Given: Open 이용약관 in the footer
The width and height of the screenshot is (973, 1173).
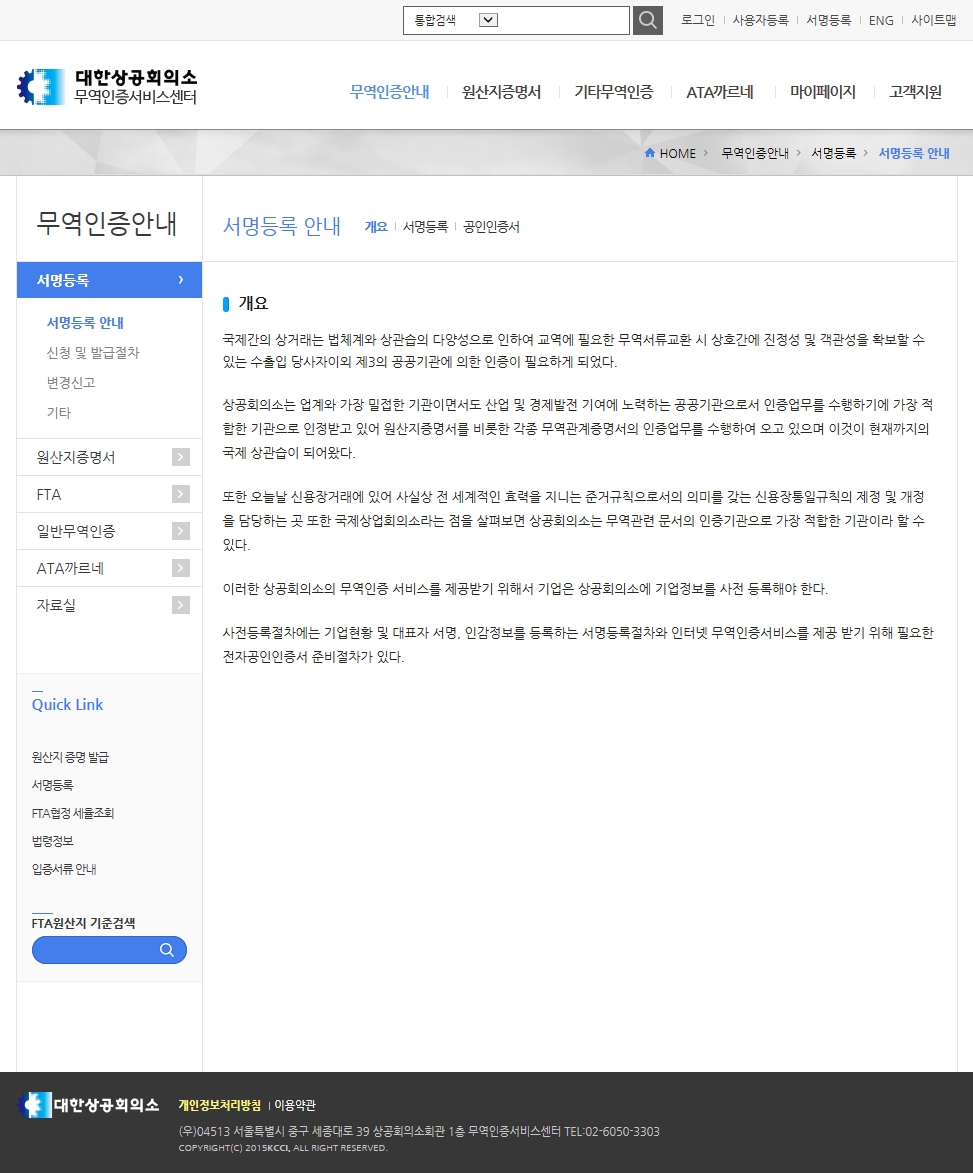Looking at the screenshot, I should [295, 1105].
